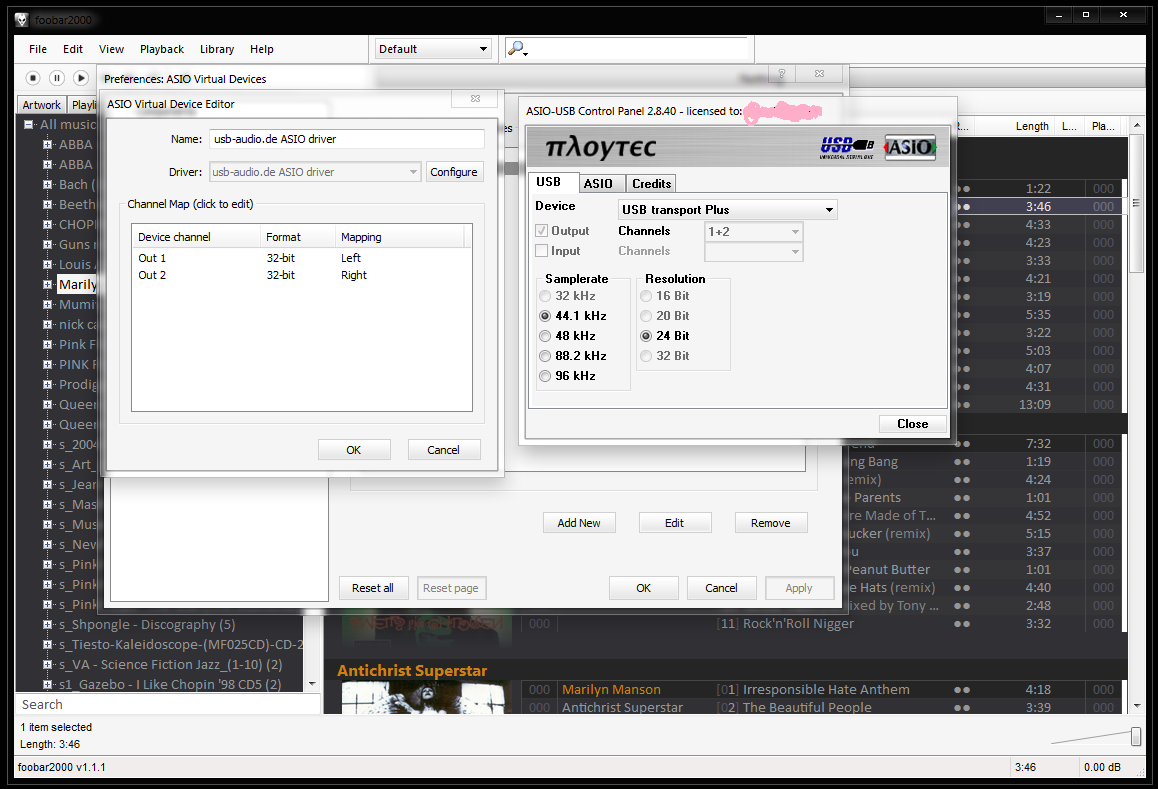Enable the Input checkbox in ASIO-USB panel
The height and width of the screenshot is (789, 1158).
pos(541,250)
